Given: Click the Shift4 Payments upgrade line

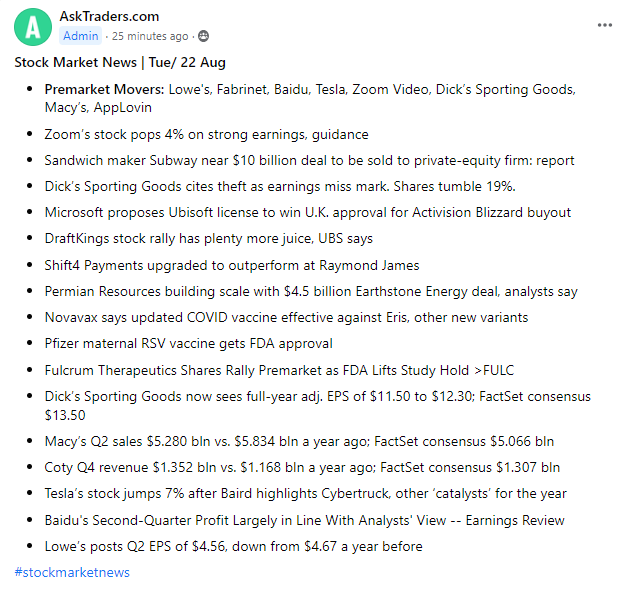Looking at the screenshot, I should pos(231,265).
